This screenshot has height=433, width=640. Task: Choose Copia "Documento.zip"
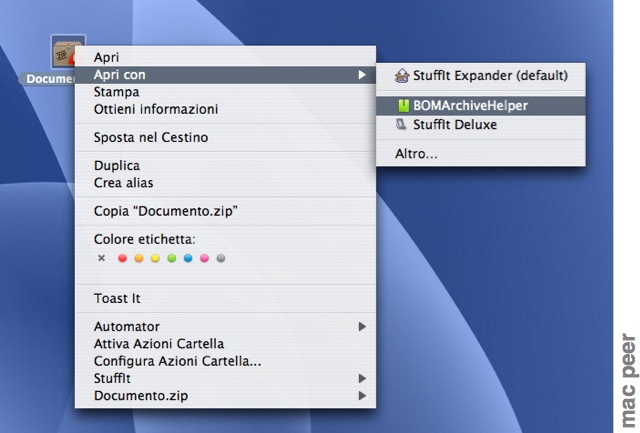pyautogui.click(x=225, y=211)
